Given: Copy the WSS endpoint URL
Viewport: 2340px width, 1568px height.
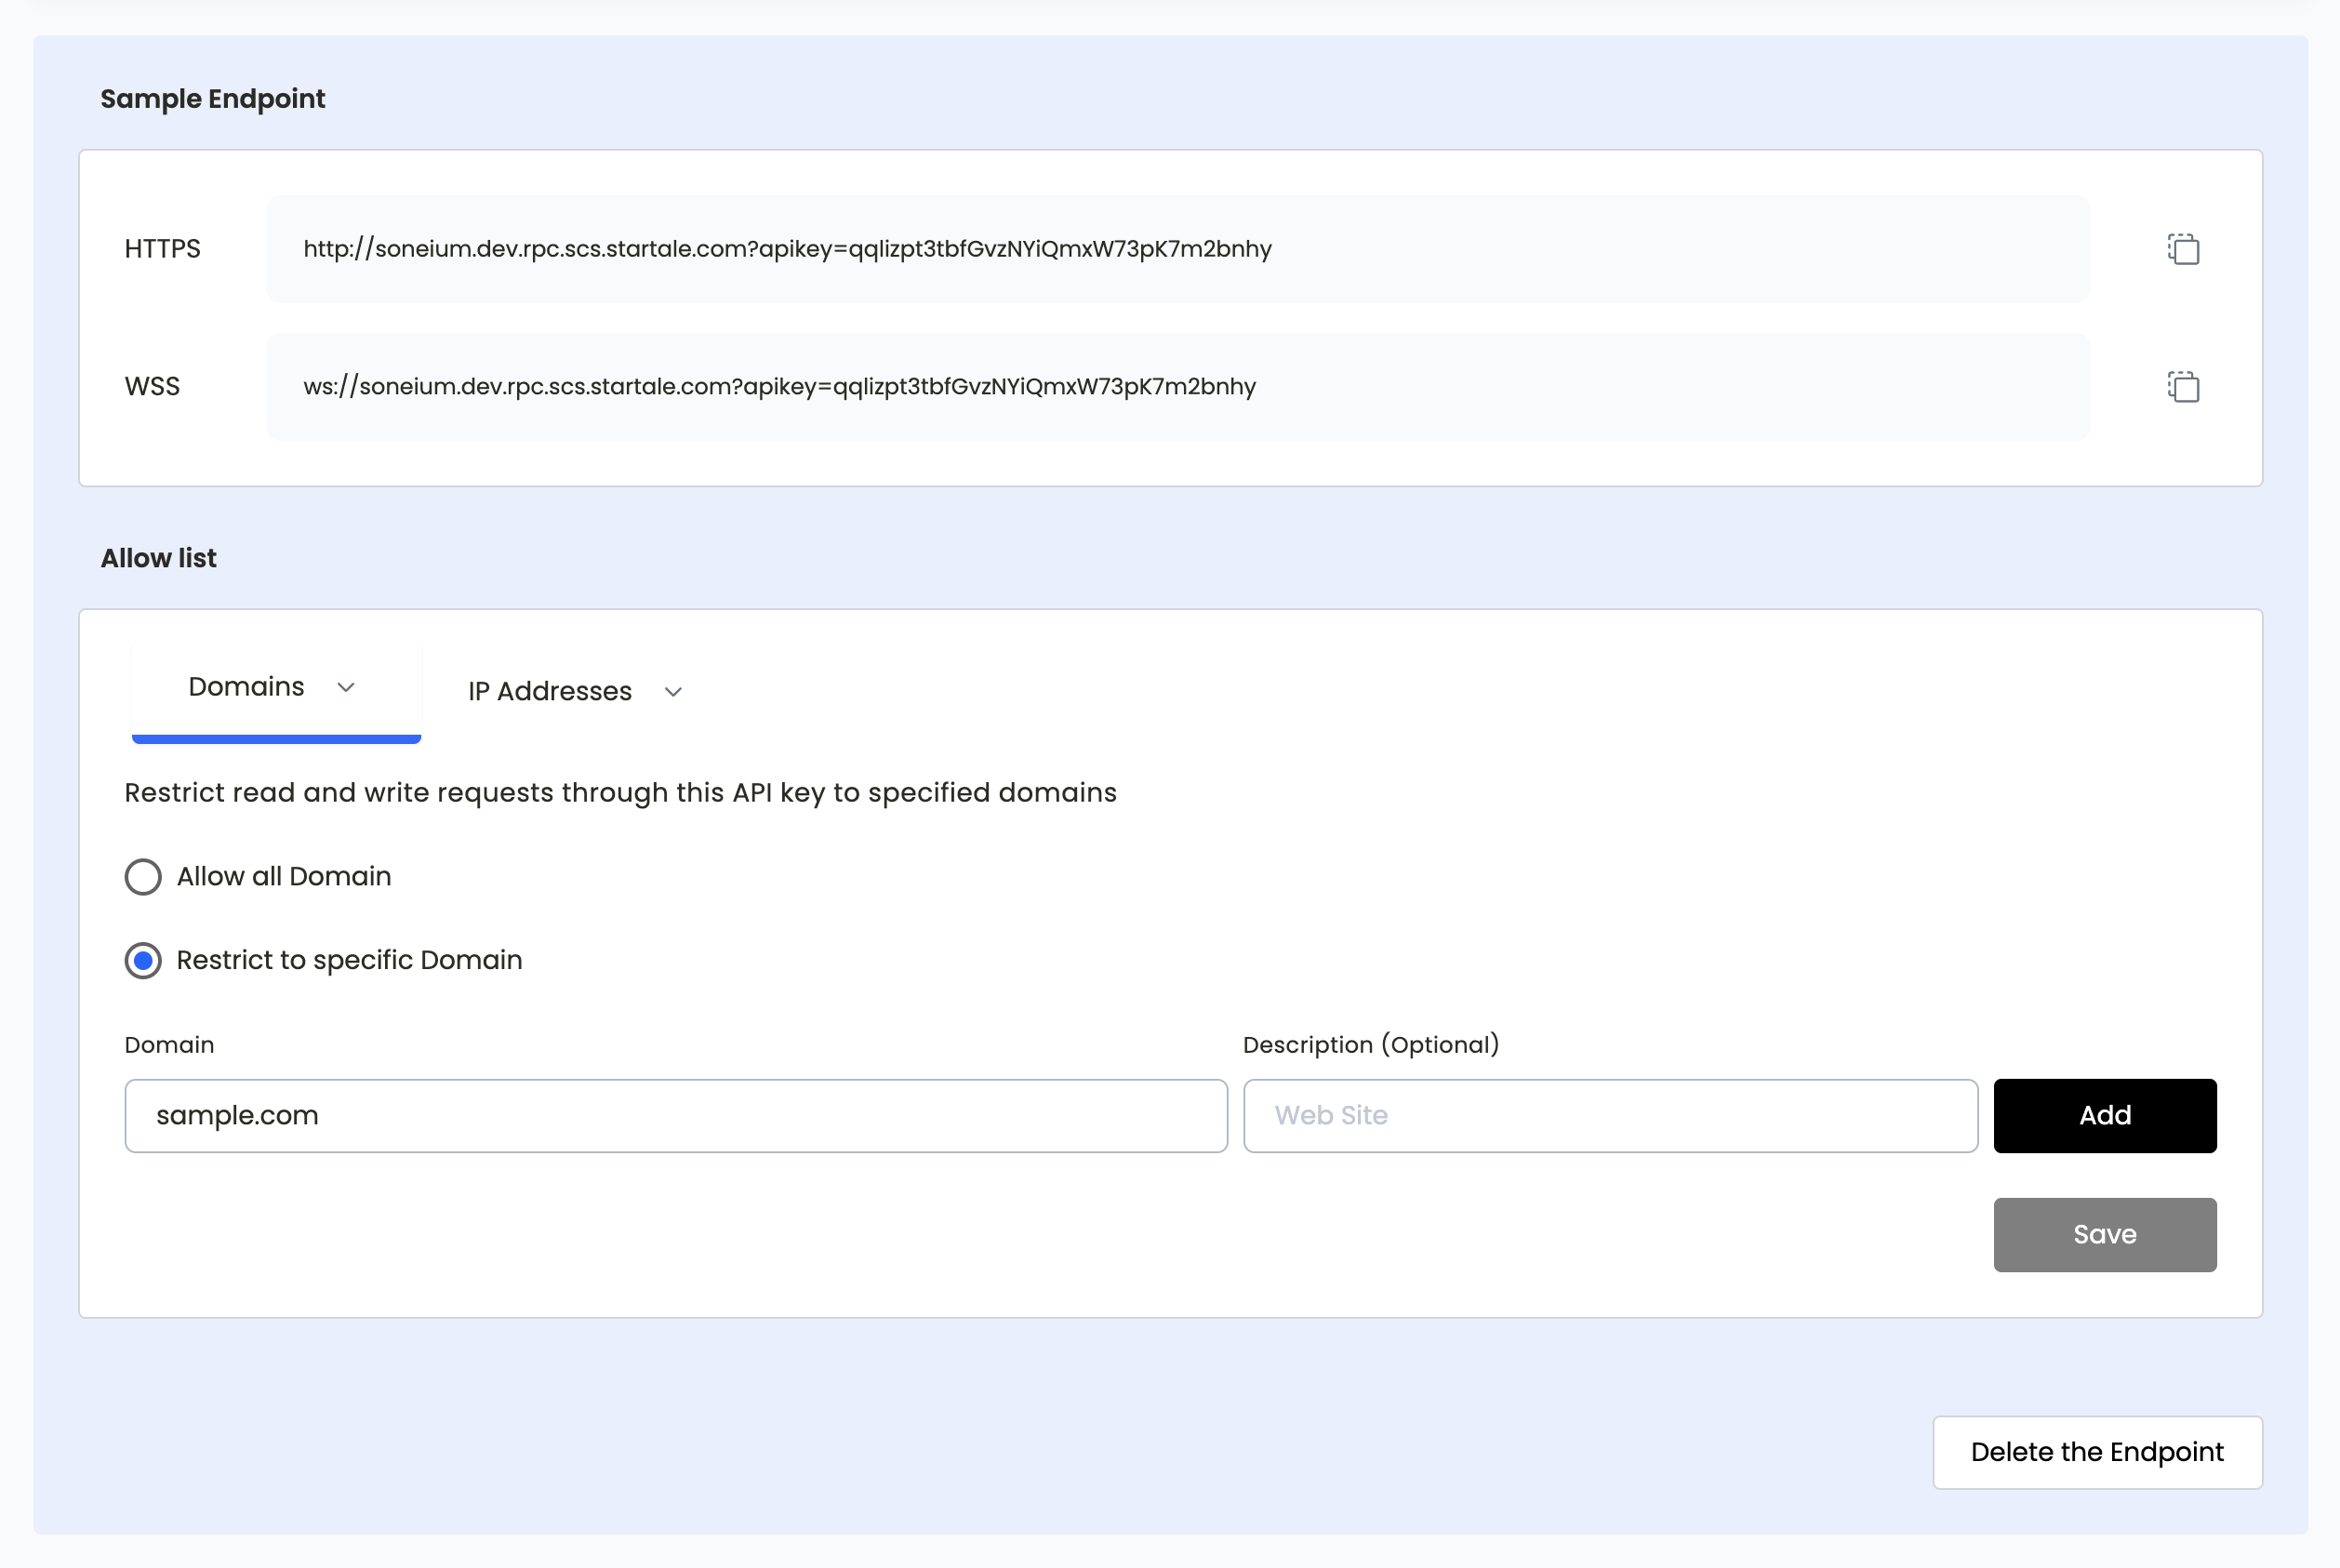Looking at the screenshot, I should tap(2183, 386).
